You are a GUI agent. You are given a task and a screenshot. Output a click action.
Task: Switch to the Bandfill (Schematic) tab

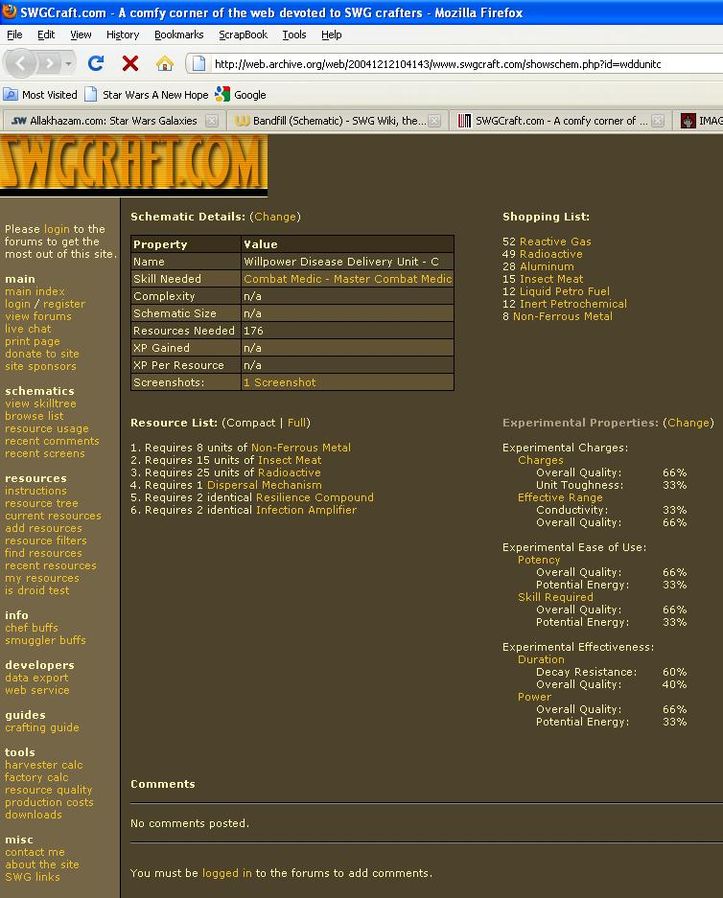click(x=330, y=121)
